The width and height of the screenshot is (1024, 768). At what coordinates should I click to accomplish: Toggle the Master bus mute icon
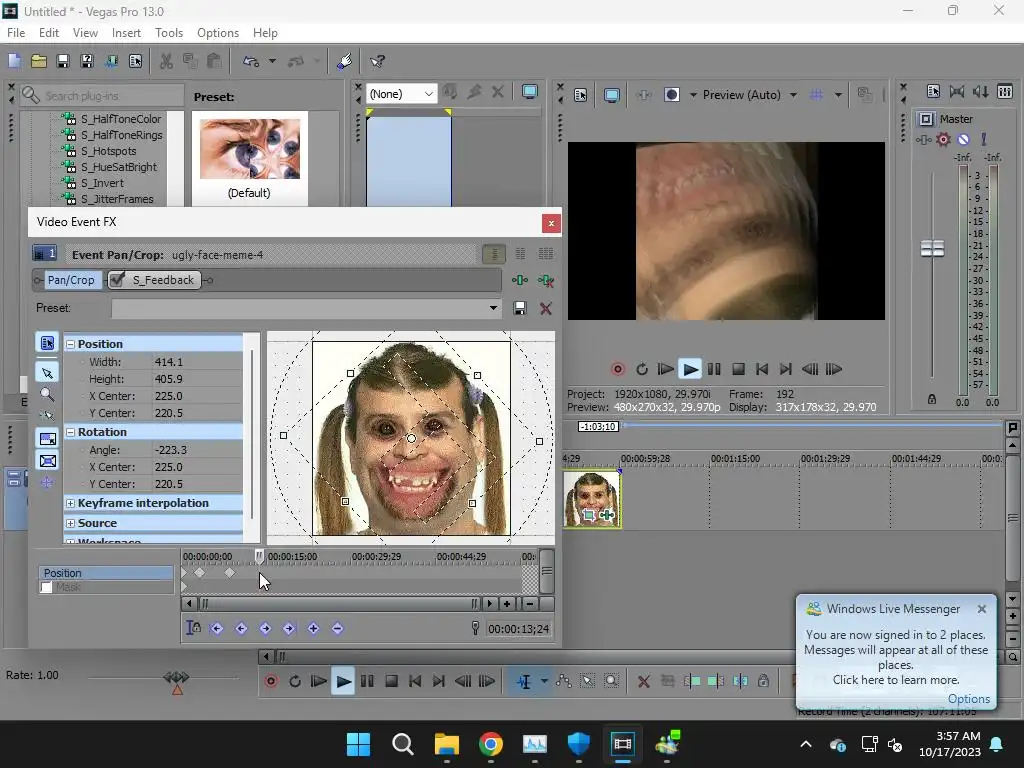(963, 139)
